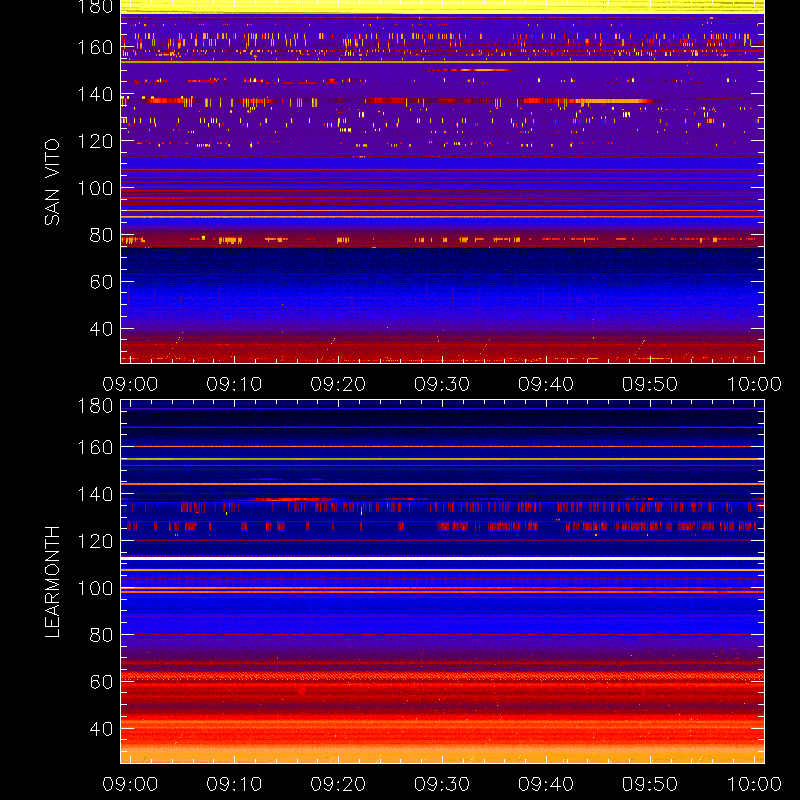Click 09:50 time label under Learmonth plot
Image resolution: width=800 pixels, height=800 pixels.
[650, 784]
